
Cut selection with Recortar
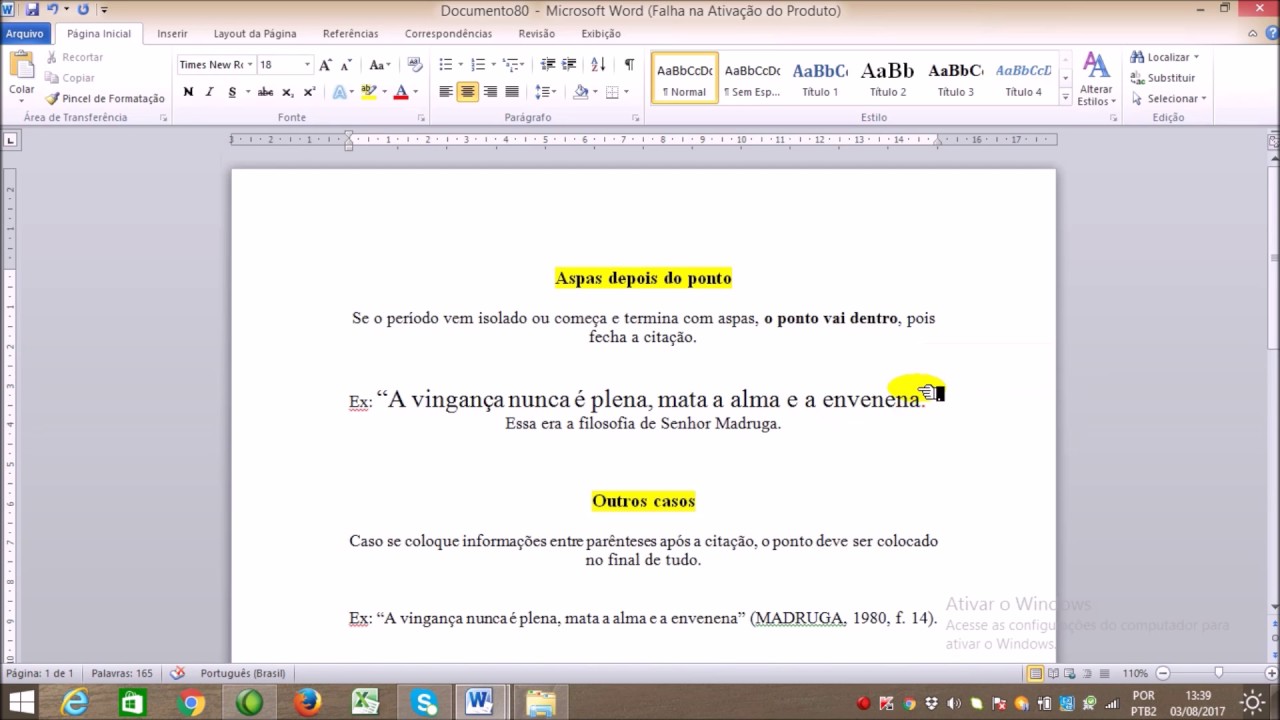pos(74,57)
